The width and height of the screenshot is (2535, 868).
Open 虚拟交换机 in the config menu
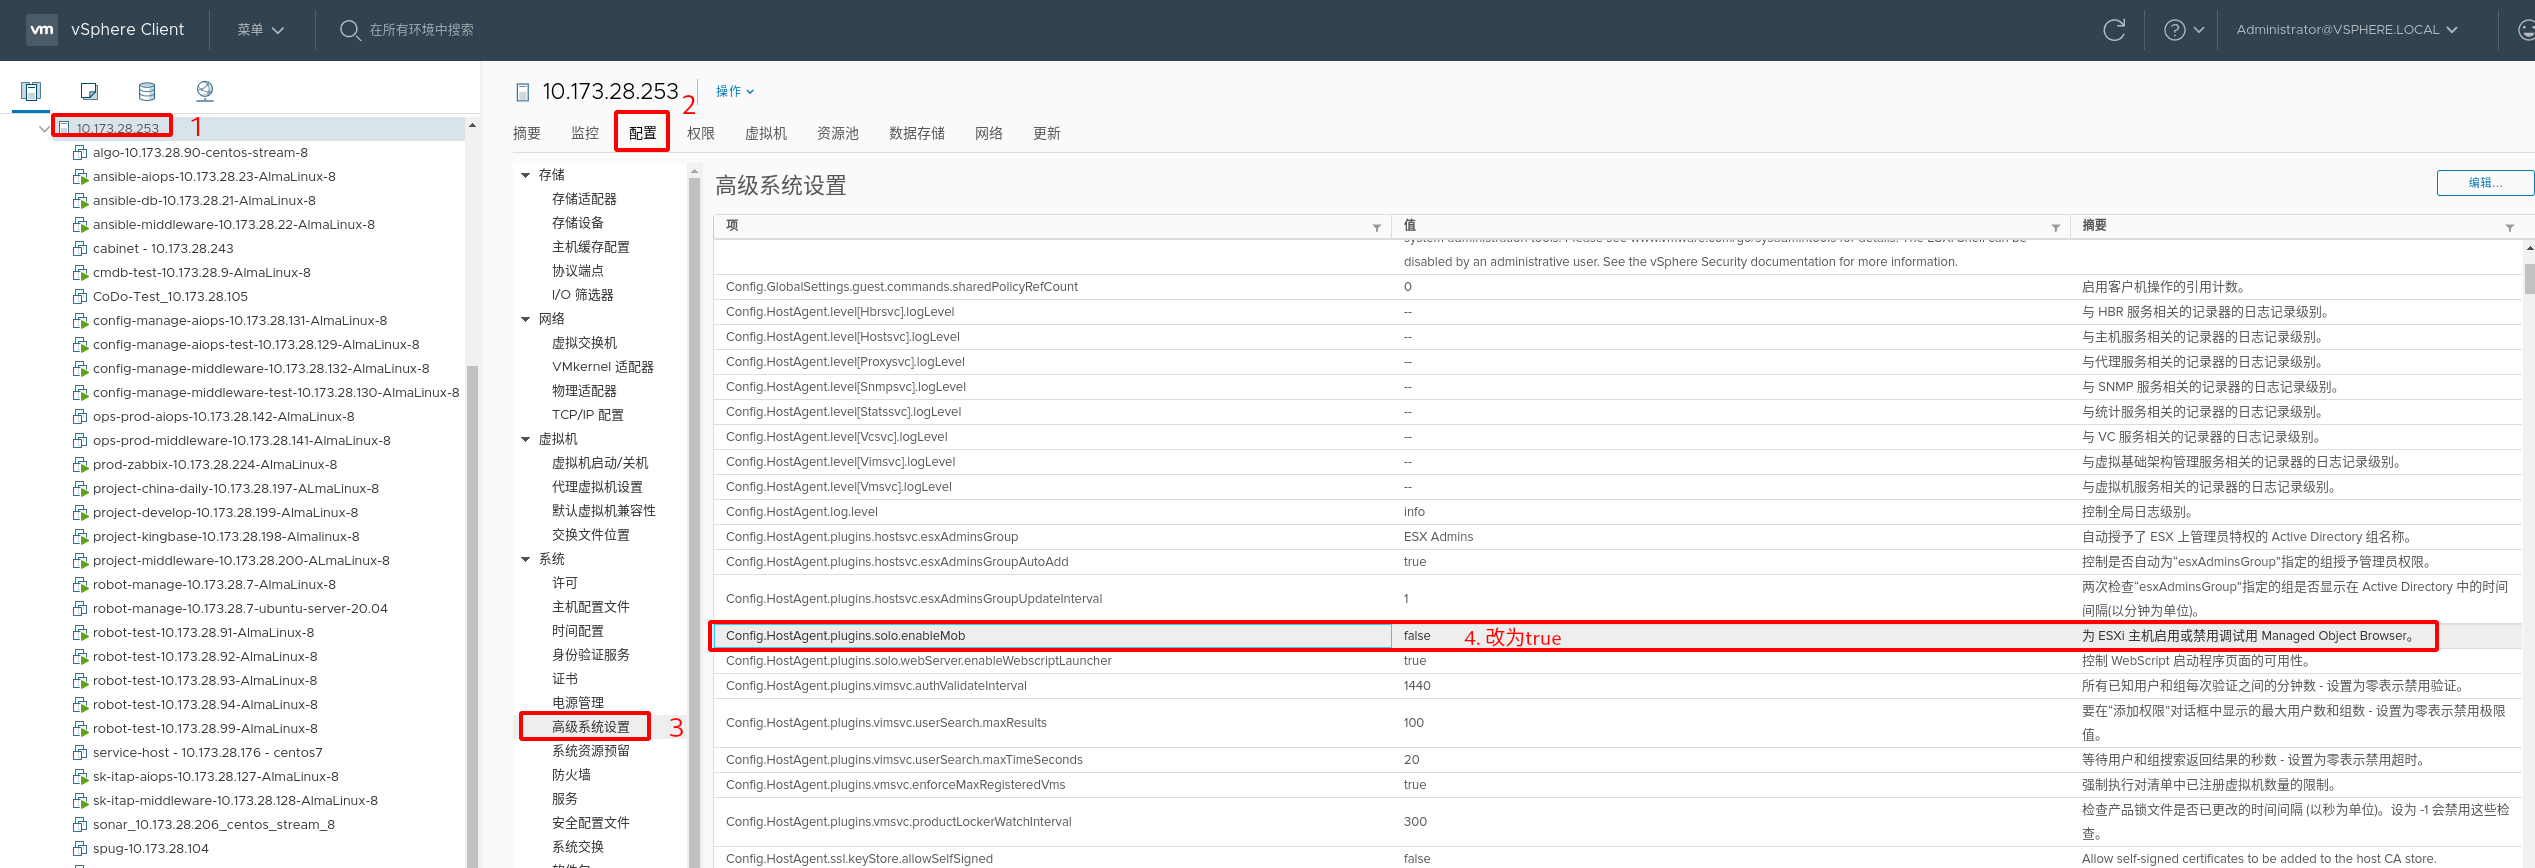tap(584, 343)
